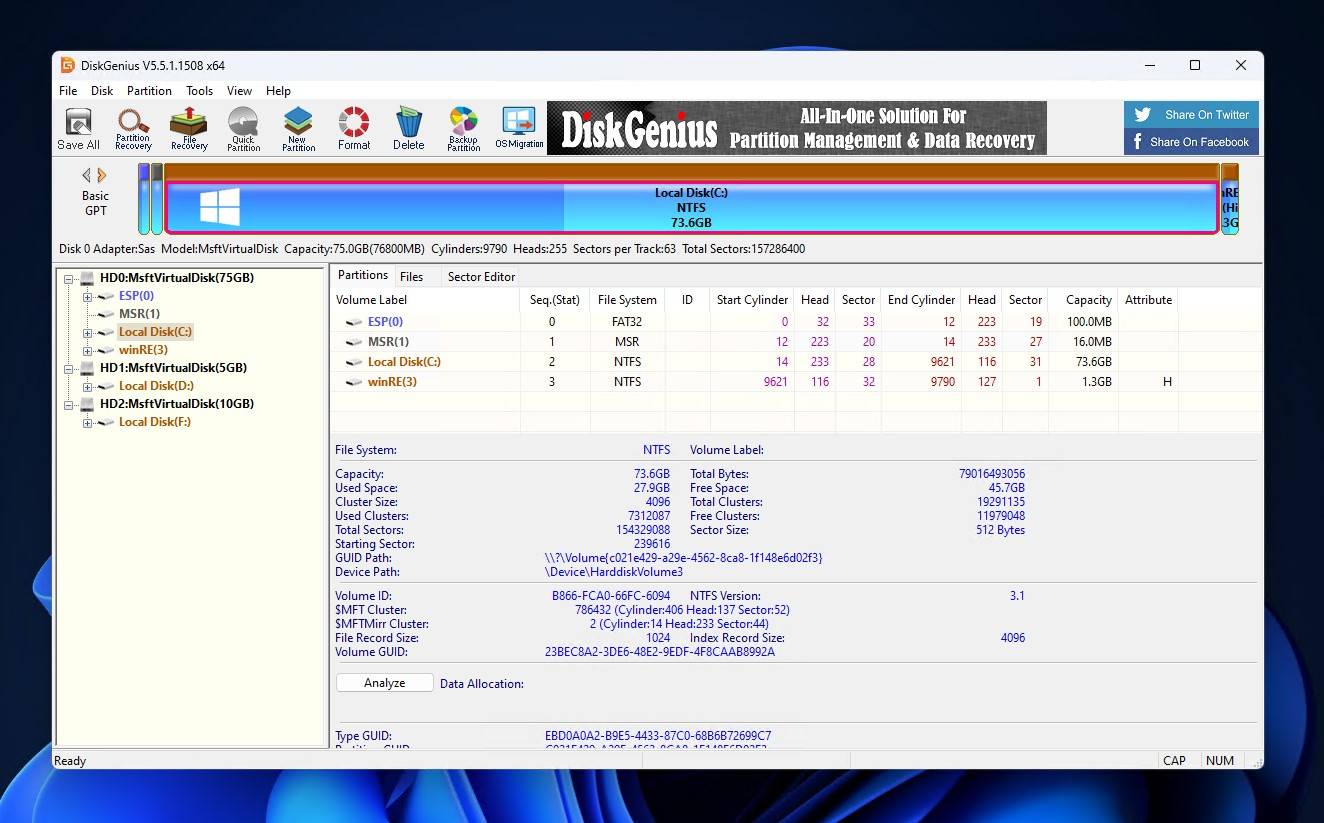
Task: Open the View menu
Action: tap(240, 91)
